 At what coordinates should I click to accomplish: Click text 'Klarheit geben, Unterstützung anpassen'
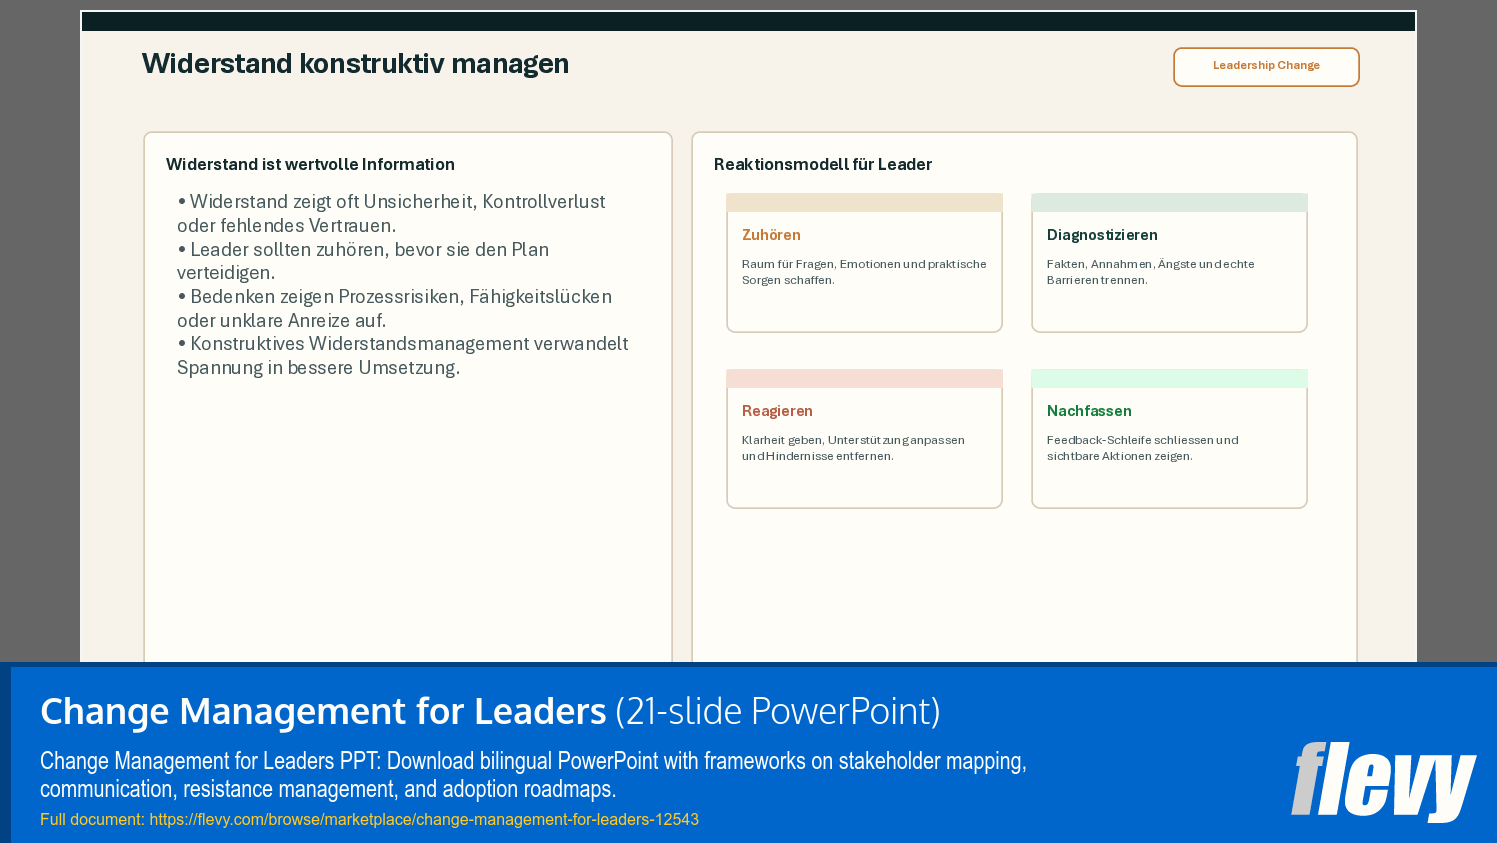853,448
